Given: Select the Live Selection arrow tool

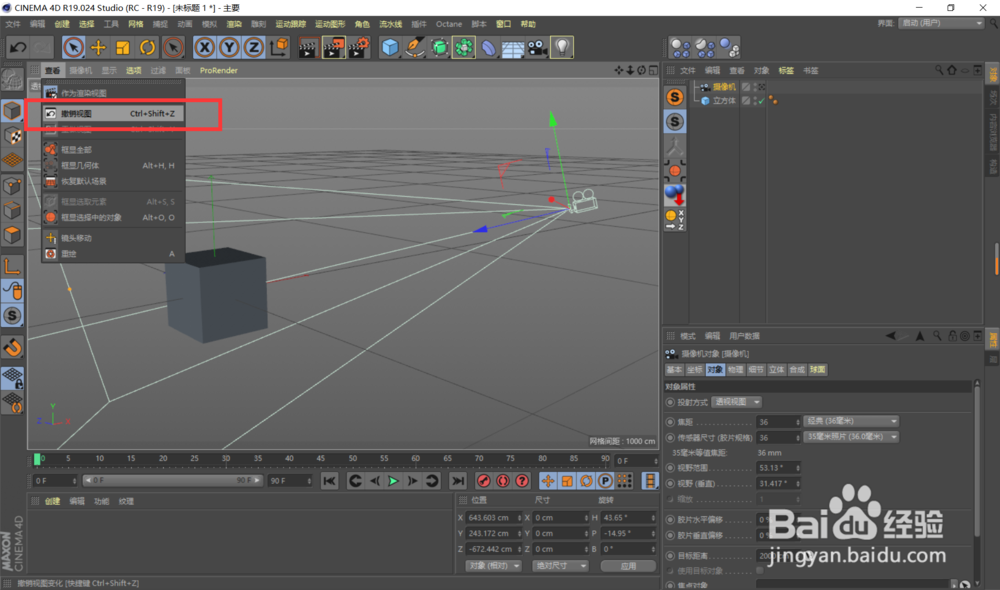Looking at the screenshot, I should 73,47.
